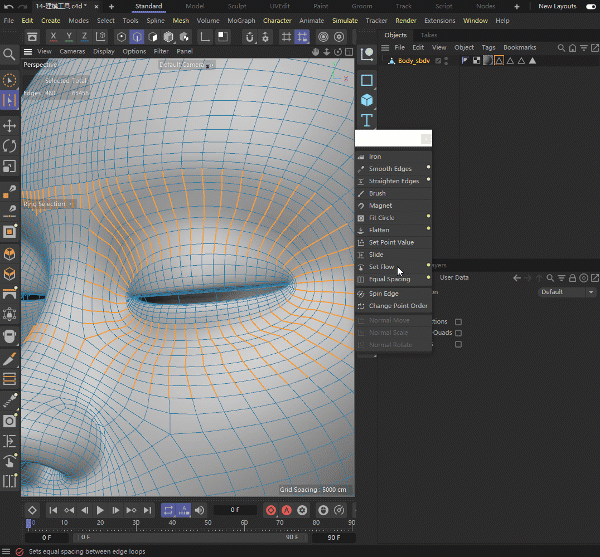Switch to Edges mode icon
The height and width of the screenshot is (557, 600).
tap(136, 37)
